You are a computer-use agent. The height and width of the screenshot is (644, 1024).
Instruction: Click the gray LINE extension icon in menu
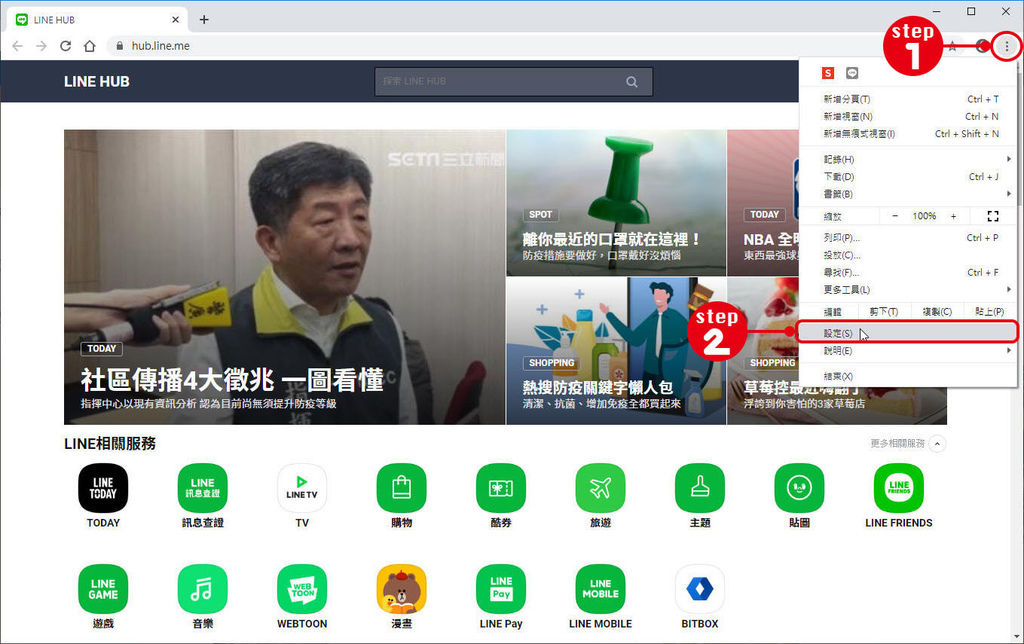[852, 73]
